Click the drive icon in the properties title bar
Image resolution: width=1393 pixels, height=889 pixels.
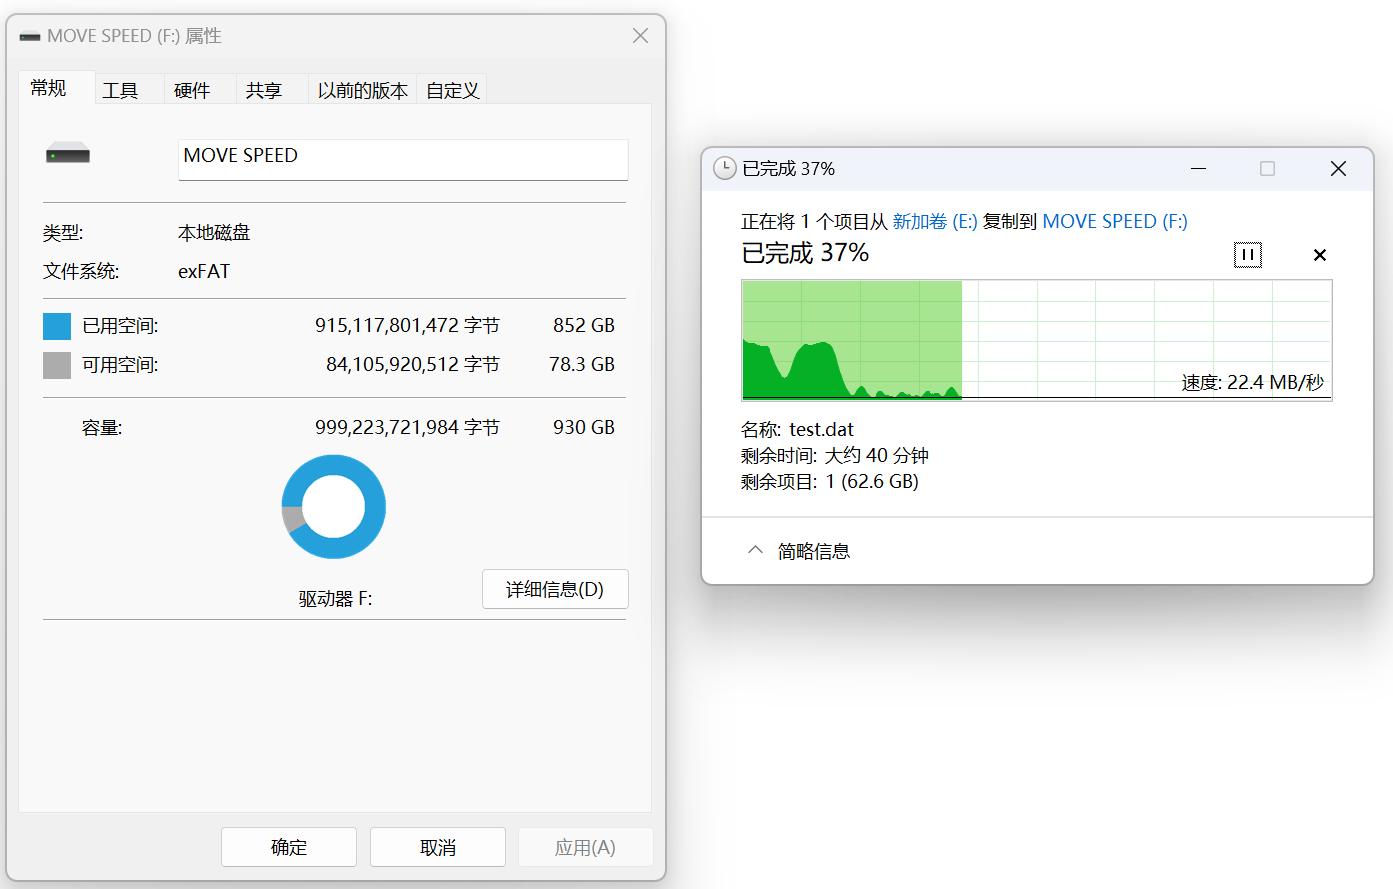pos(29,35)
